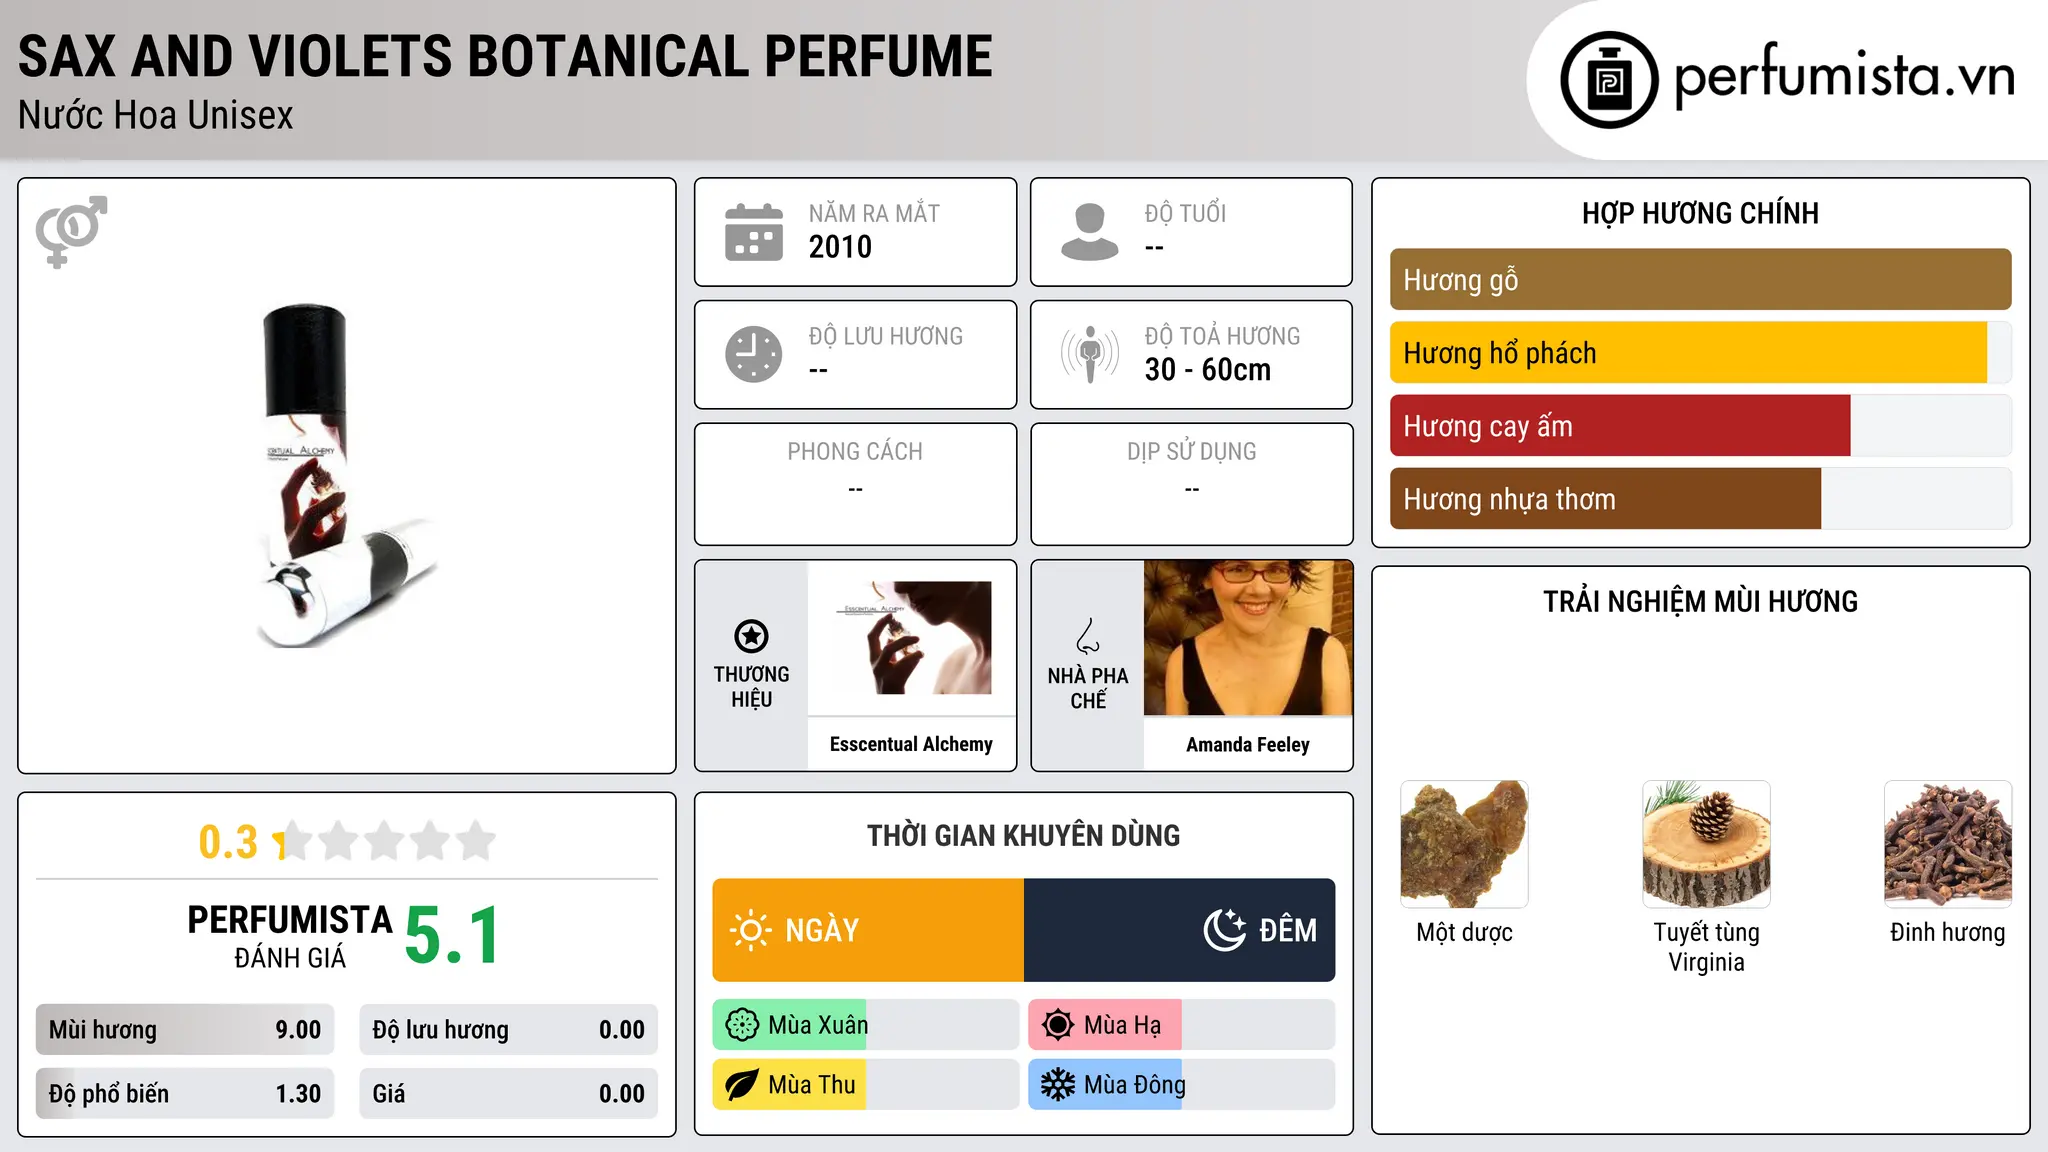This screenshot has height=1152, width=2048.
Task: Click the sun icon for Mùa Hạ
Action: pos(1058,1025)
